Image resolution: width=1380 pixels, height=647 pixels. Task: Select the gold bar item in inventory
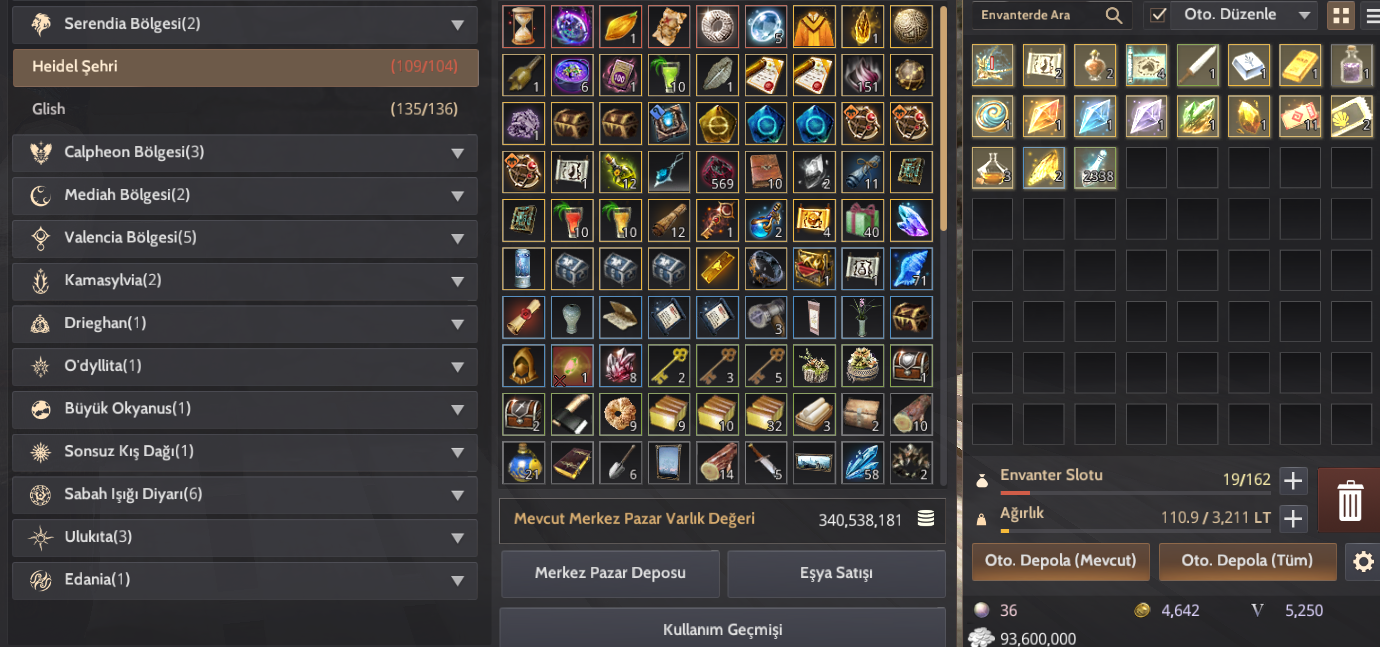pyautogui.click(x=1300, y=65)
